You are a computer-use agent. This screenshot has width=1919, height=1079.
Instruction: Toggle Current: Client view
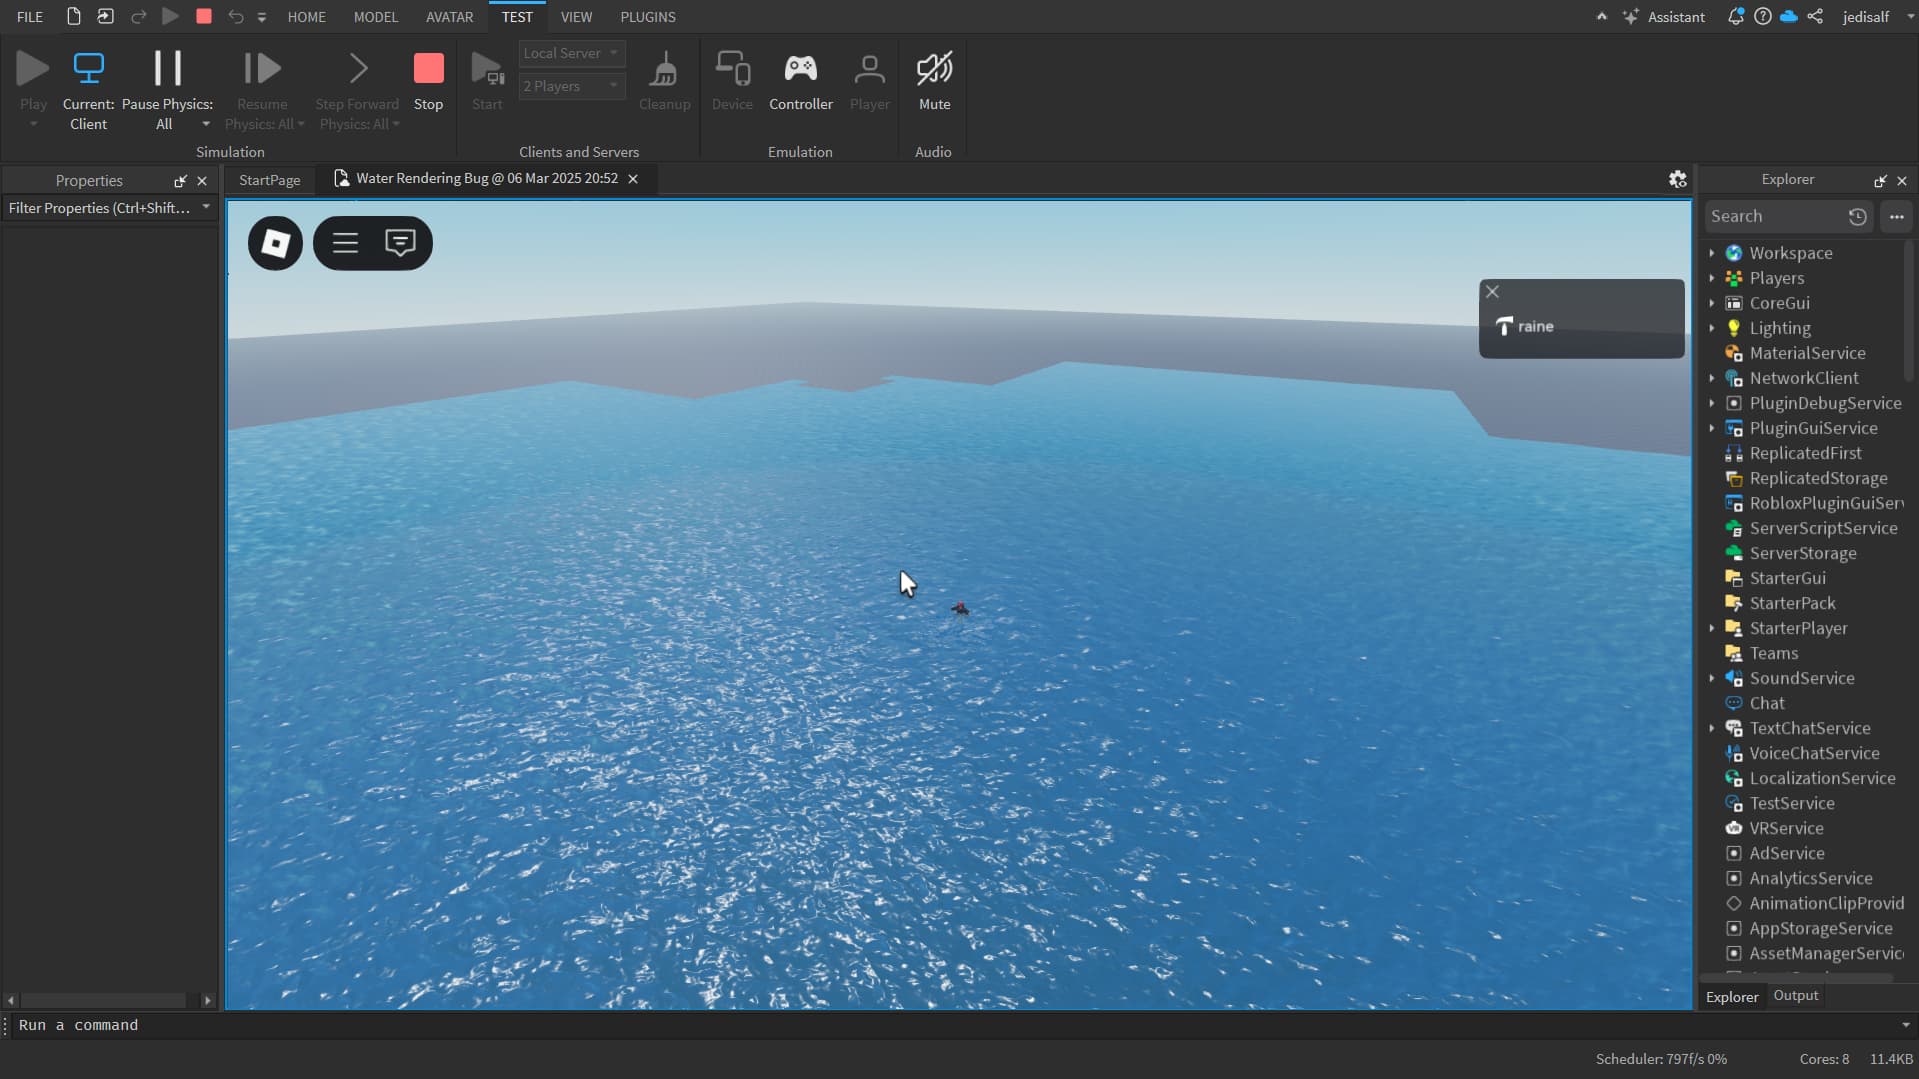pyautogui.click(x=88, y=78)
